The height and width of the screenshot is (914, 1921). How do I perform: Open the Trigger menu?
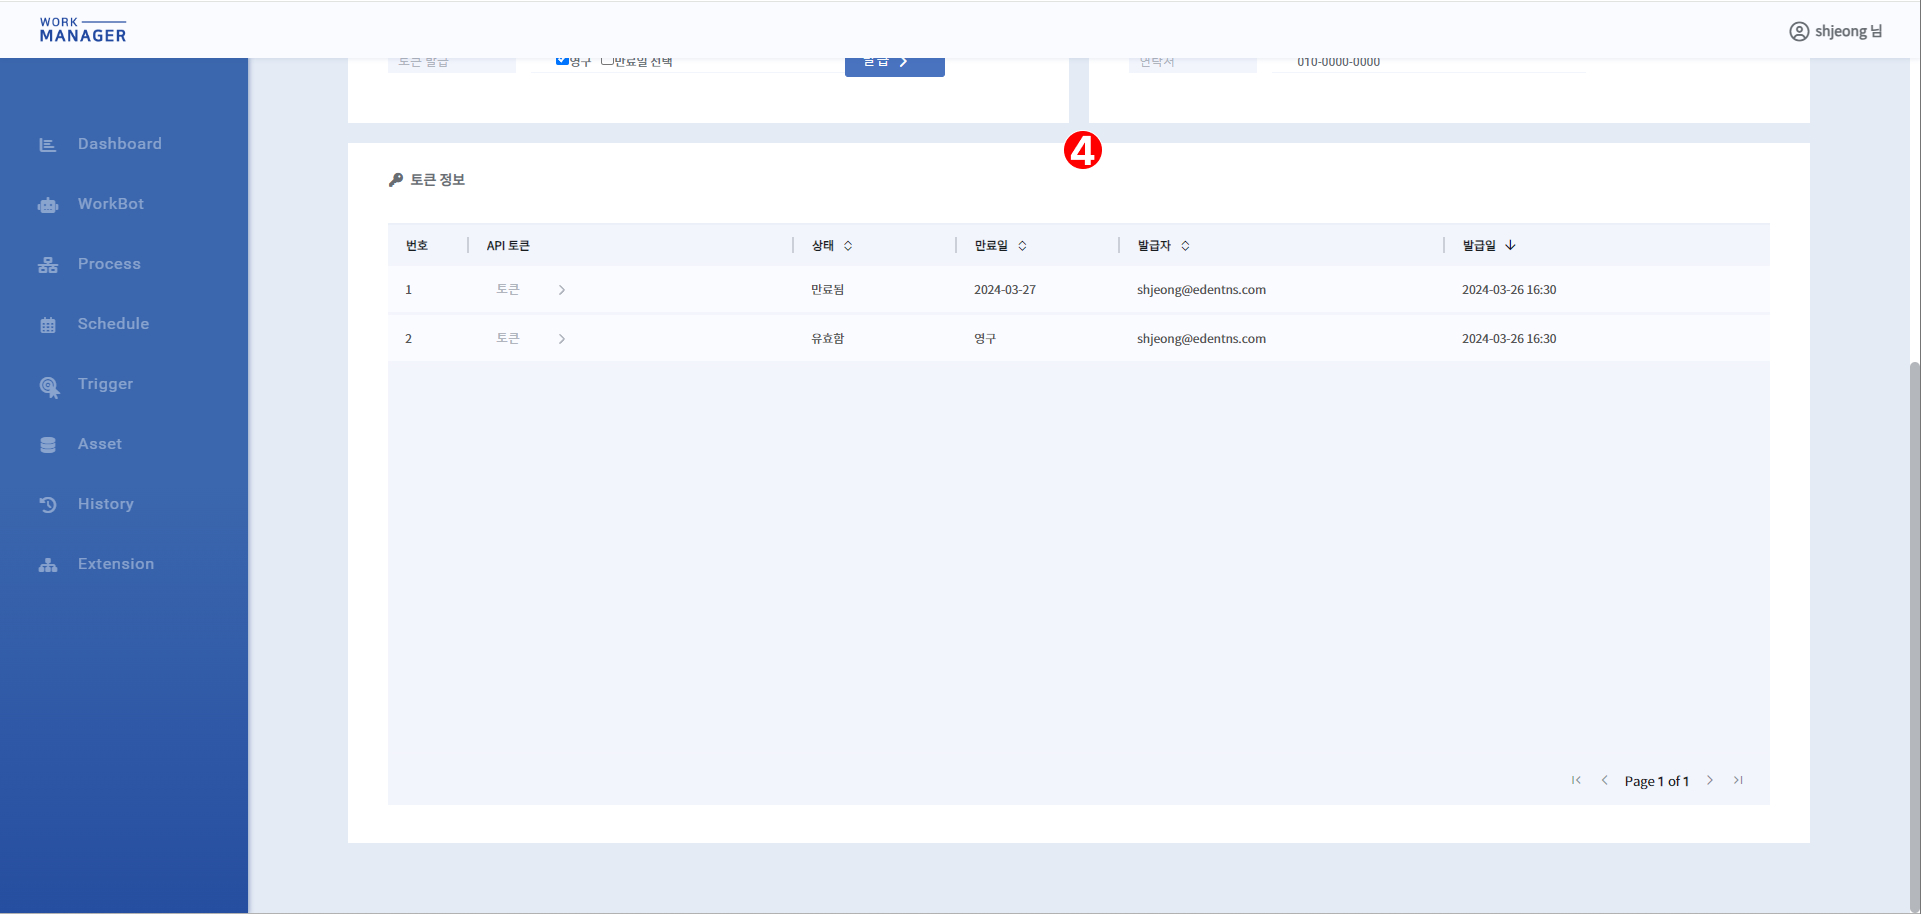click(105, 384)
